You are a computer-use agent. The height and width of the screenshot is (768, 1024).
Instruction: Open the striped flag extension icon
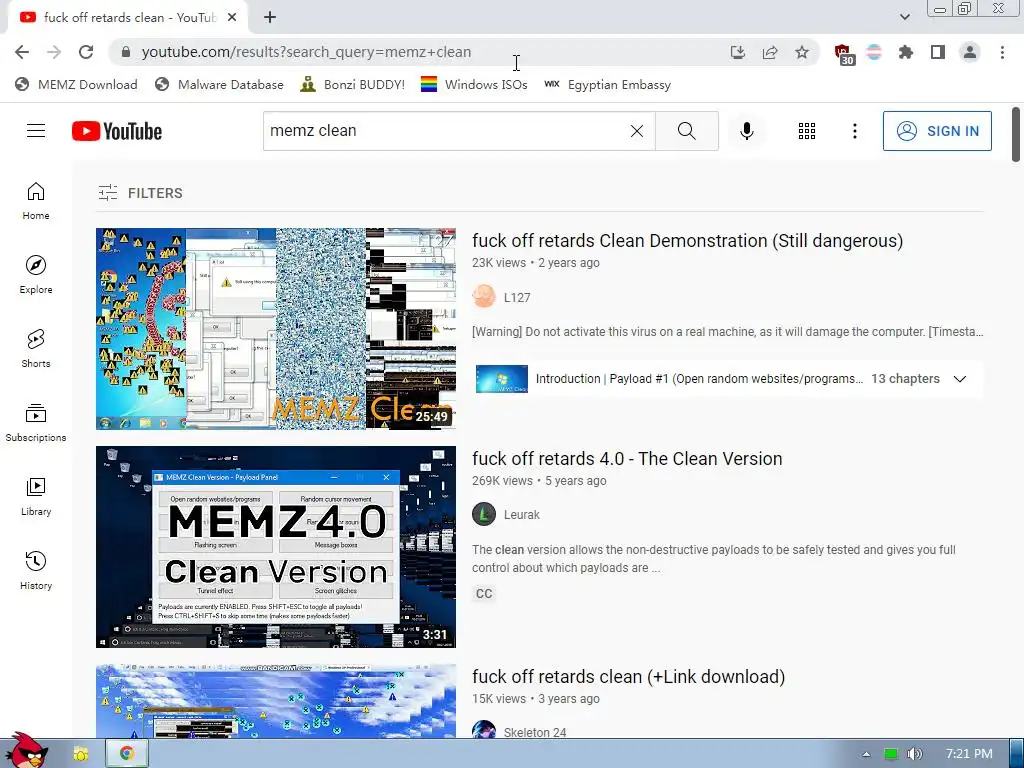click(874, 52)
